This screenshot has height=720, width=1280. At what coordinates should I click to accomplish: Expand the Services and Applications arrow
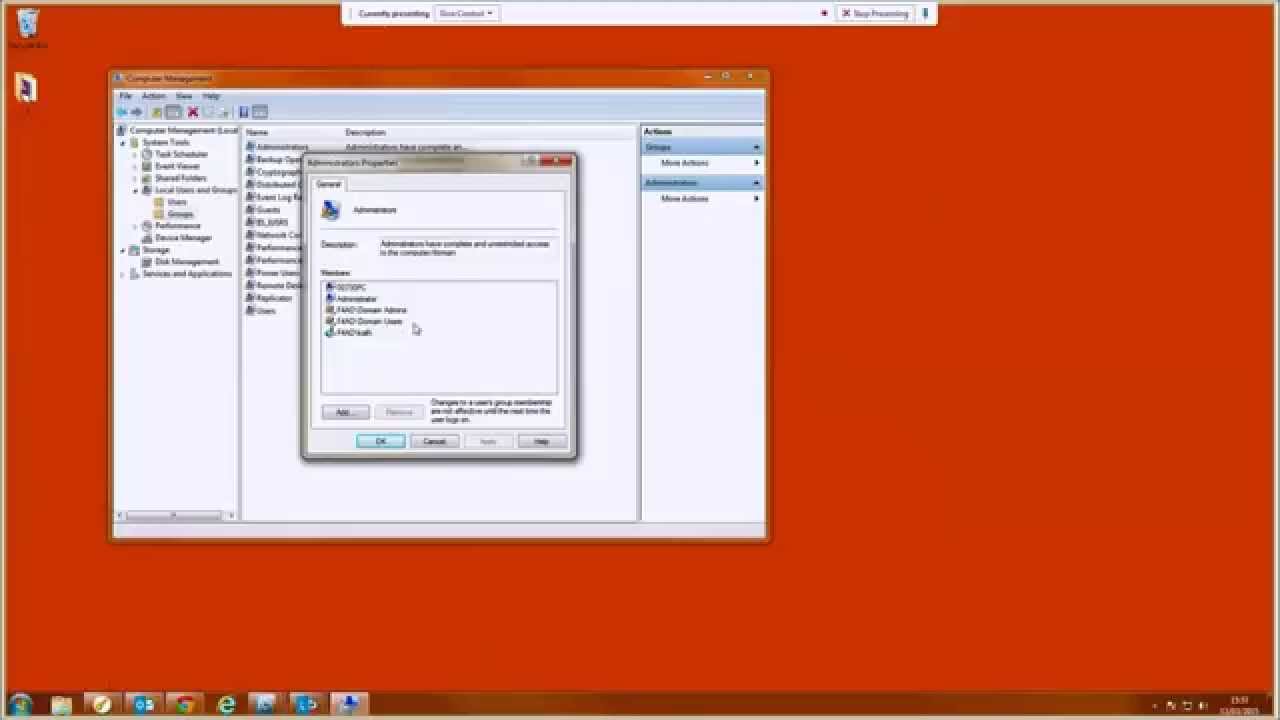123,274
